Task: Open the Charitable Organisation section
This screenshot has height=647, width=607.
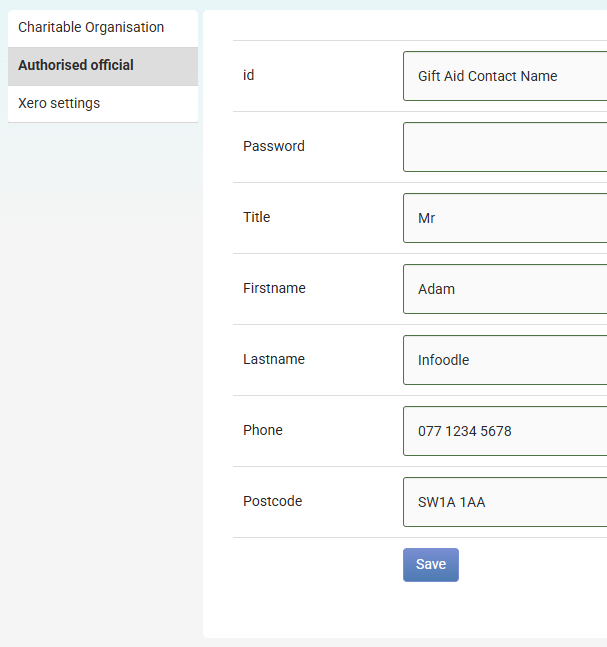Action: pos(103,28)
